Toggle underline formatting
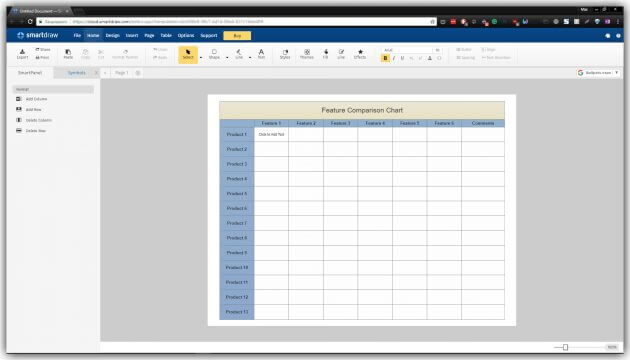This screenshot has width=630, height=360. point(402,58)
